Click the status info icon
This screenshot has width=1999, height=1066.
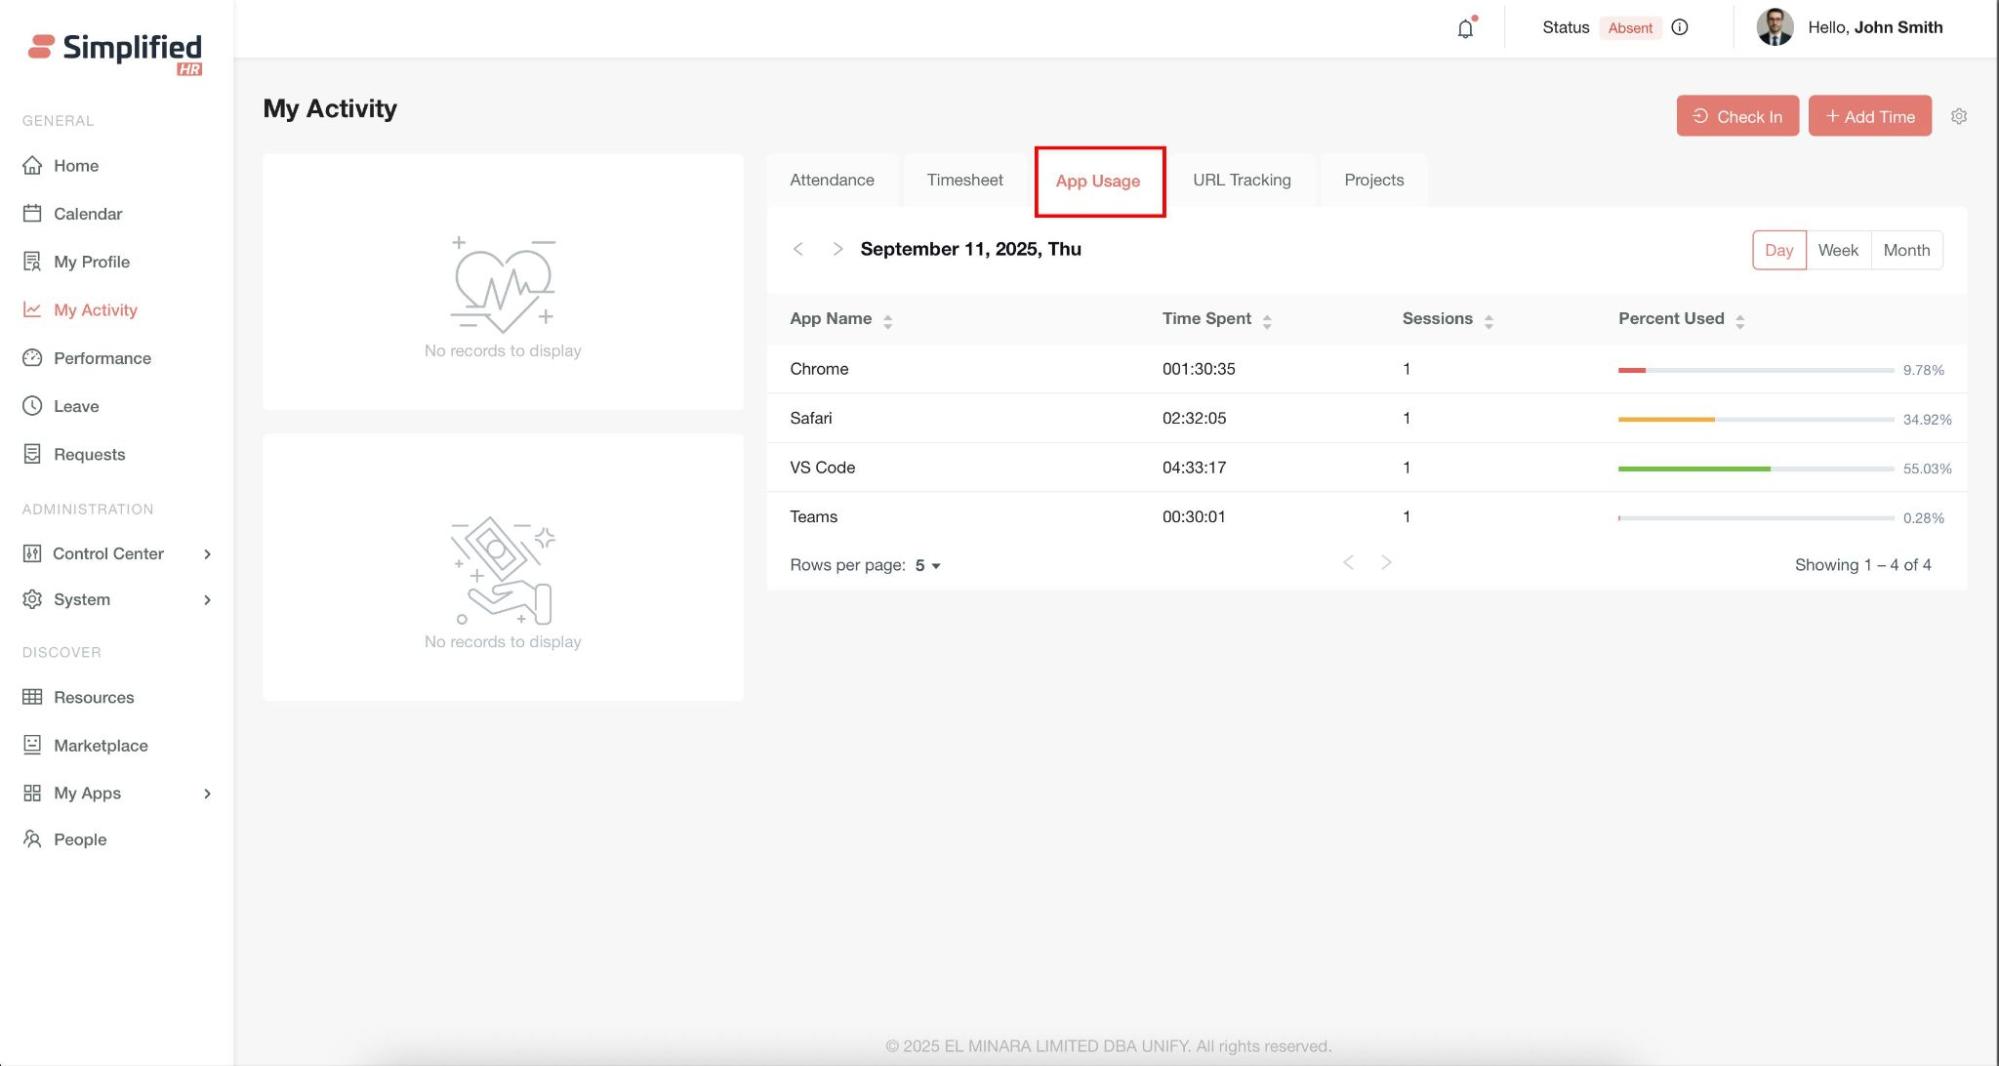click(1680, 28)
